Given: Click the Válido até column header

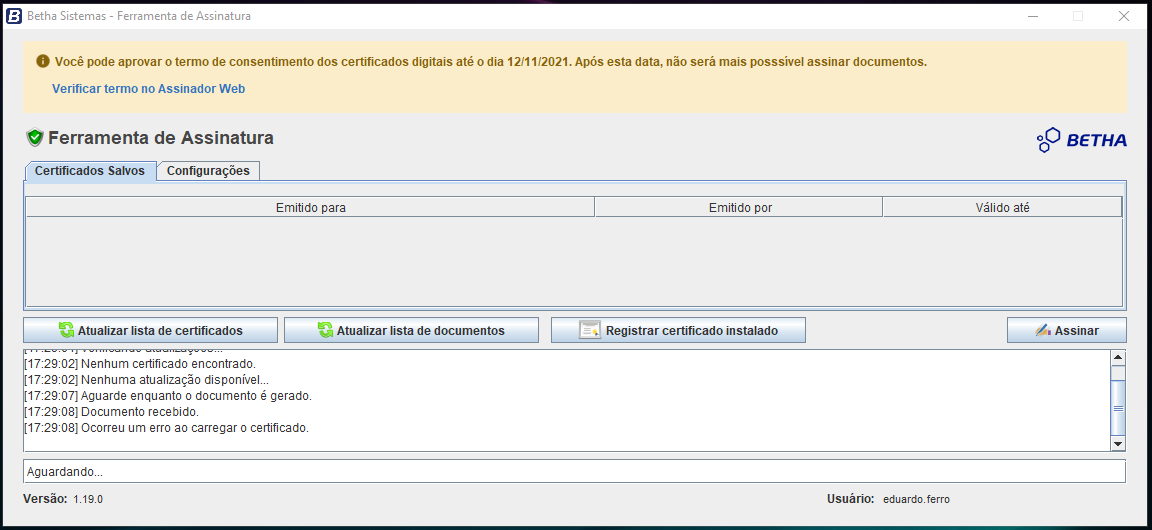Looking at the screenshot, I should 1002,208.
